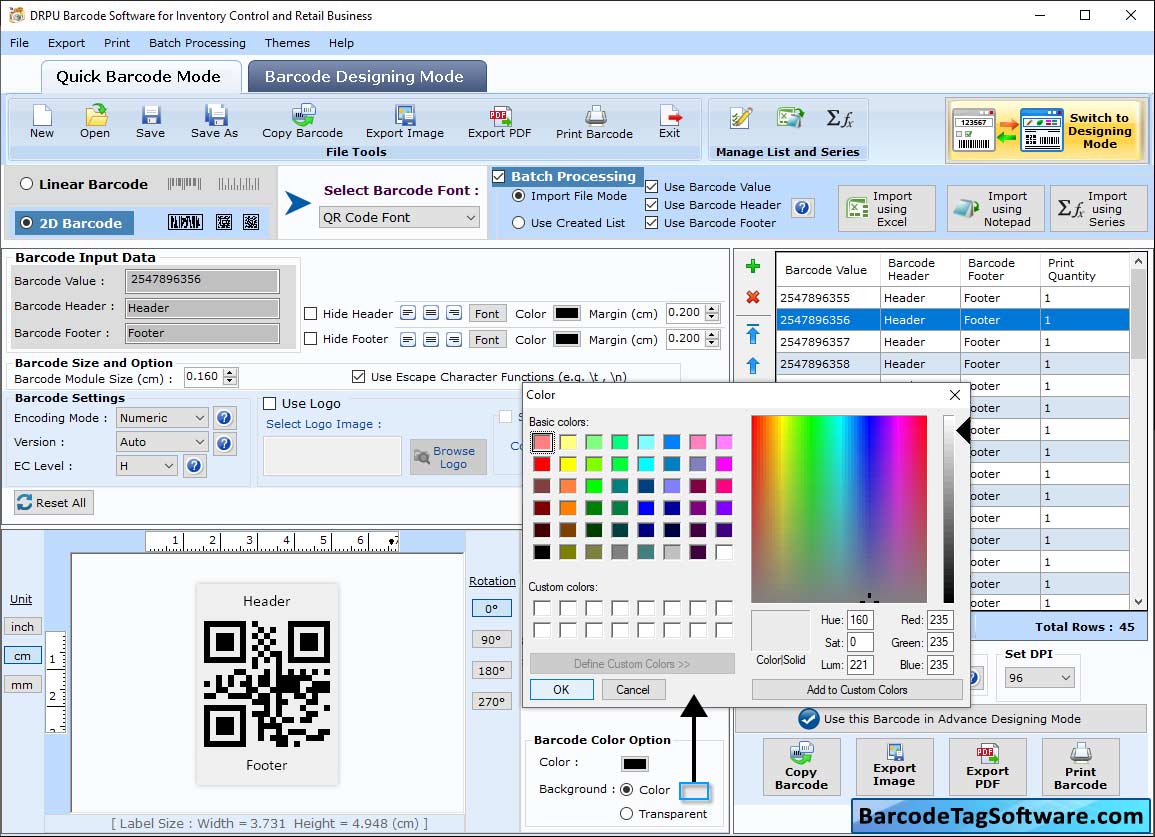Pick the pure red basic color swatch
The height and width of the screenshot is (837, 1155).
click(542, 464)
